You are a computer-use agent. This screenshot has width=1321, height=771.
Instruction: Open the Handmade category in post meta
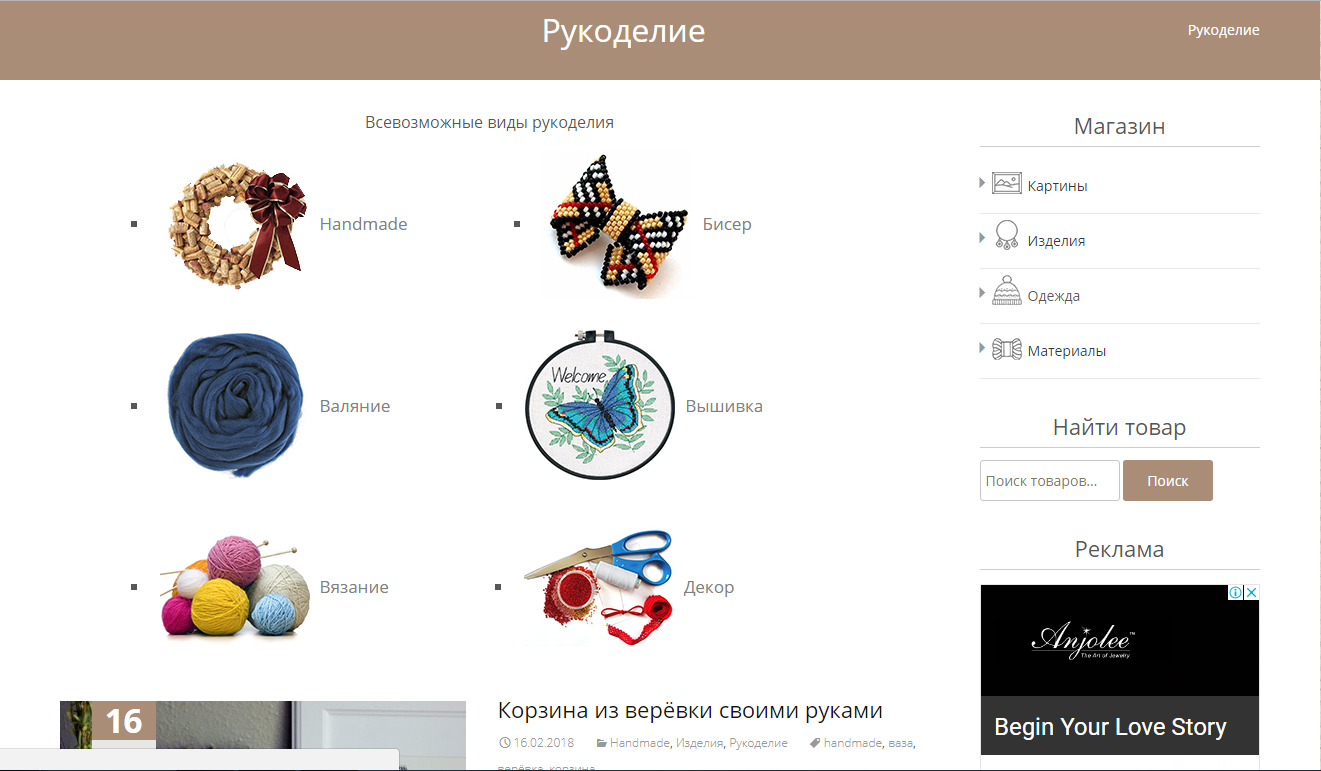click(x=640, y=743)
